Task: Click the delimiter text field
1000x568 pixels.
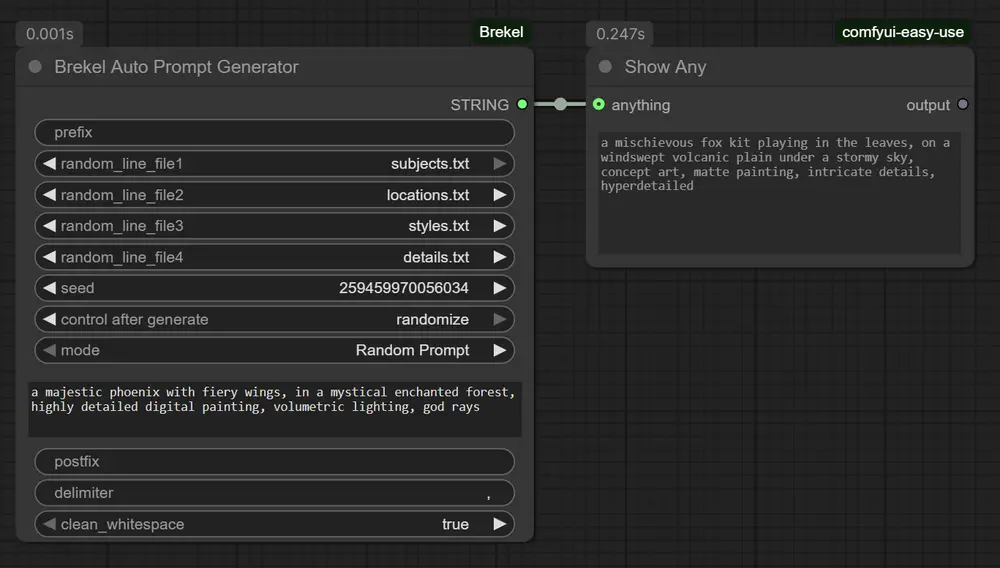Action: [x=274, y=493]
